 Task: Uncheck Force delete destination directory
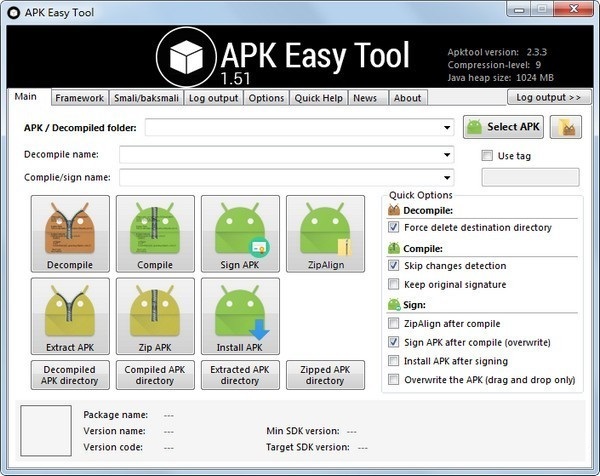click(394, 228)
